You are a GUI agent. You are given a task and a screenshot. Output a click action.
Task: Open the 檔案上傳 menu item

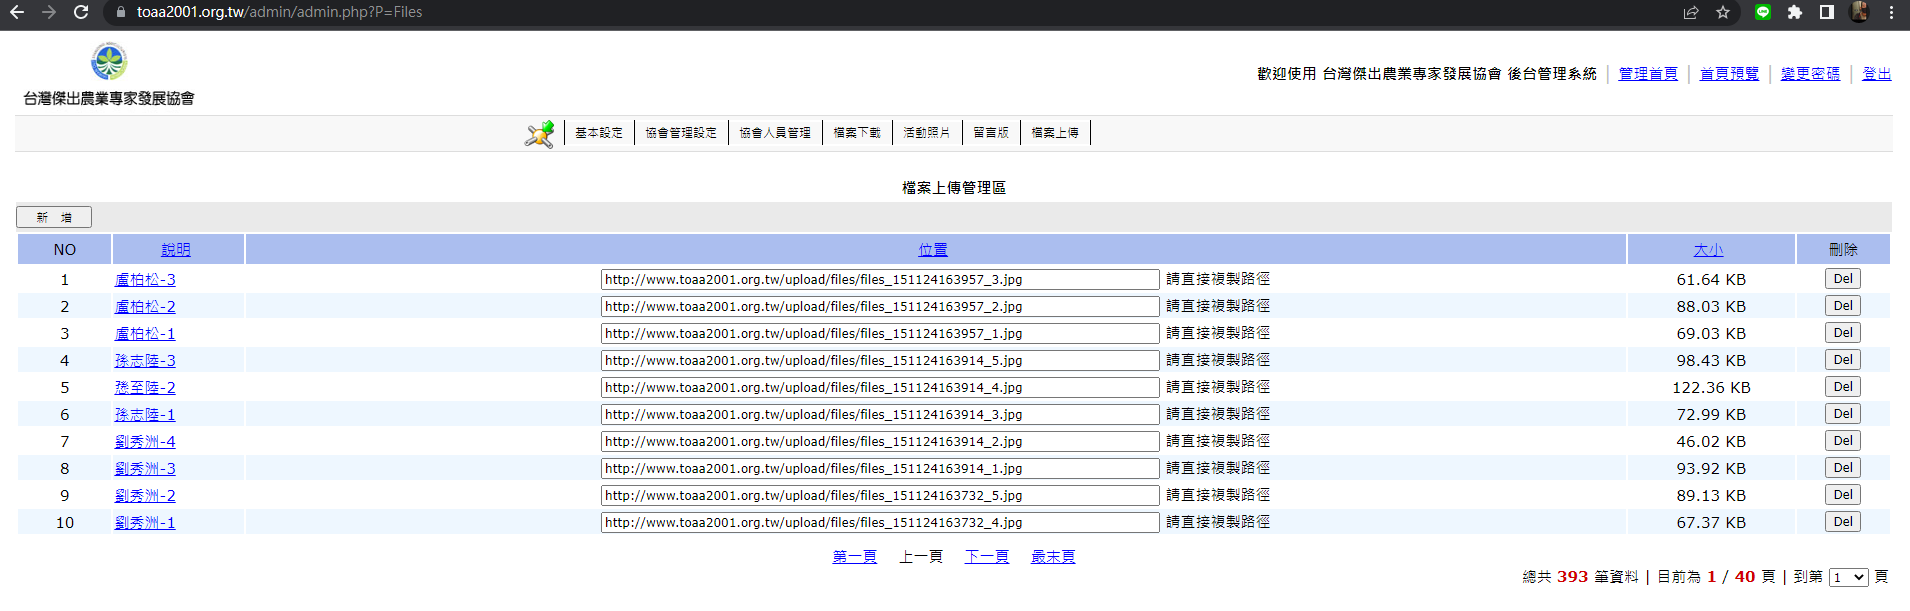click(1055, 133)
